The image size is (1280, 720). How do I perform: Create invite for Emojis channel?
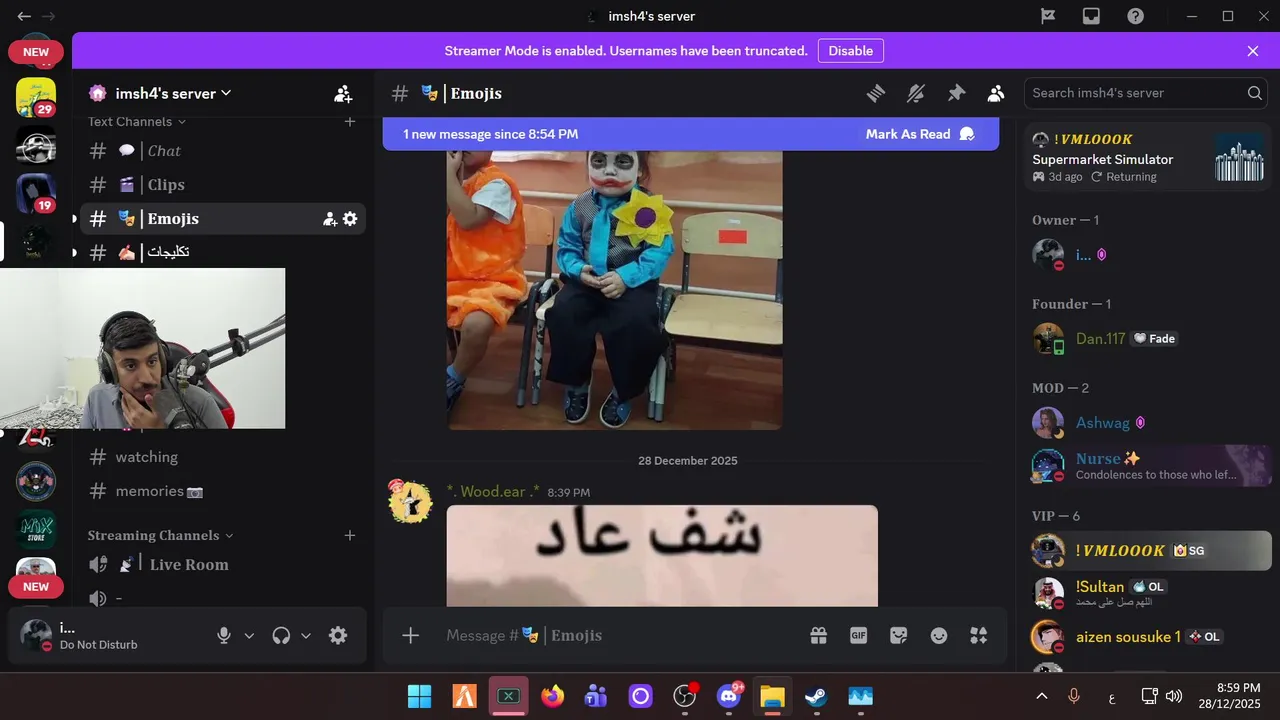[329, 219]
